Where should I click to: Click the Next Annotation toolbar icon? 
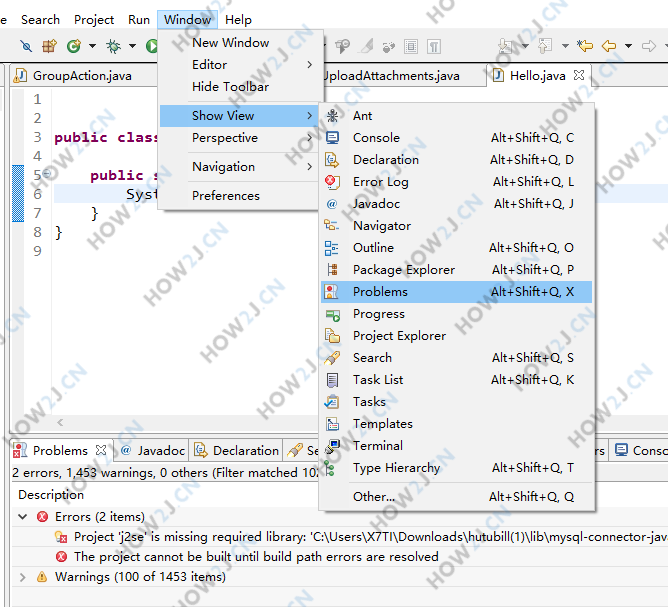[506, 46]
